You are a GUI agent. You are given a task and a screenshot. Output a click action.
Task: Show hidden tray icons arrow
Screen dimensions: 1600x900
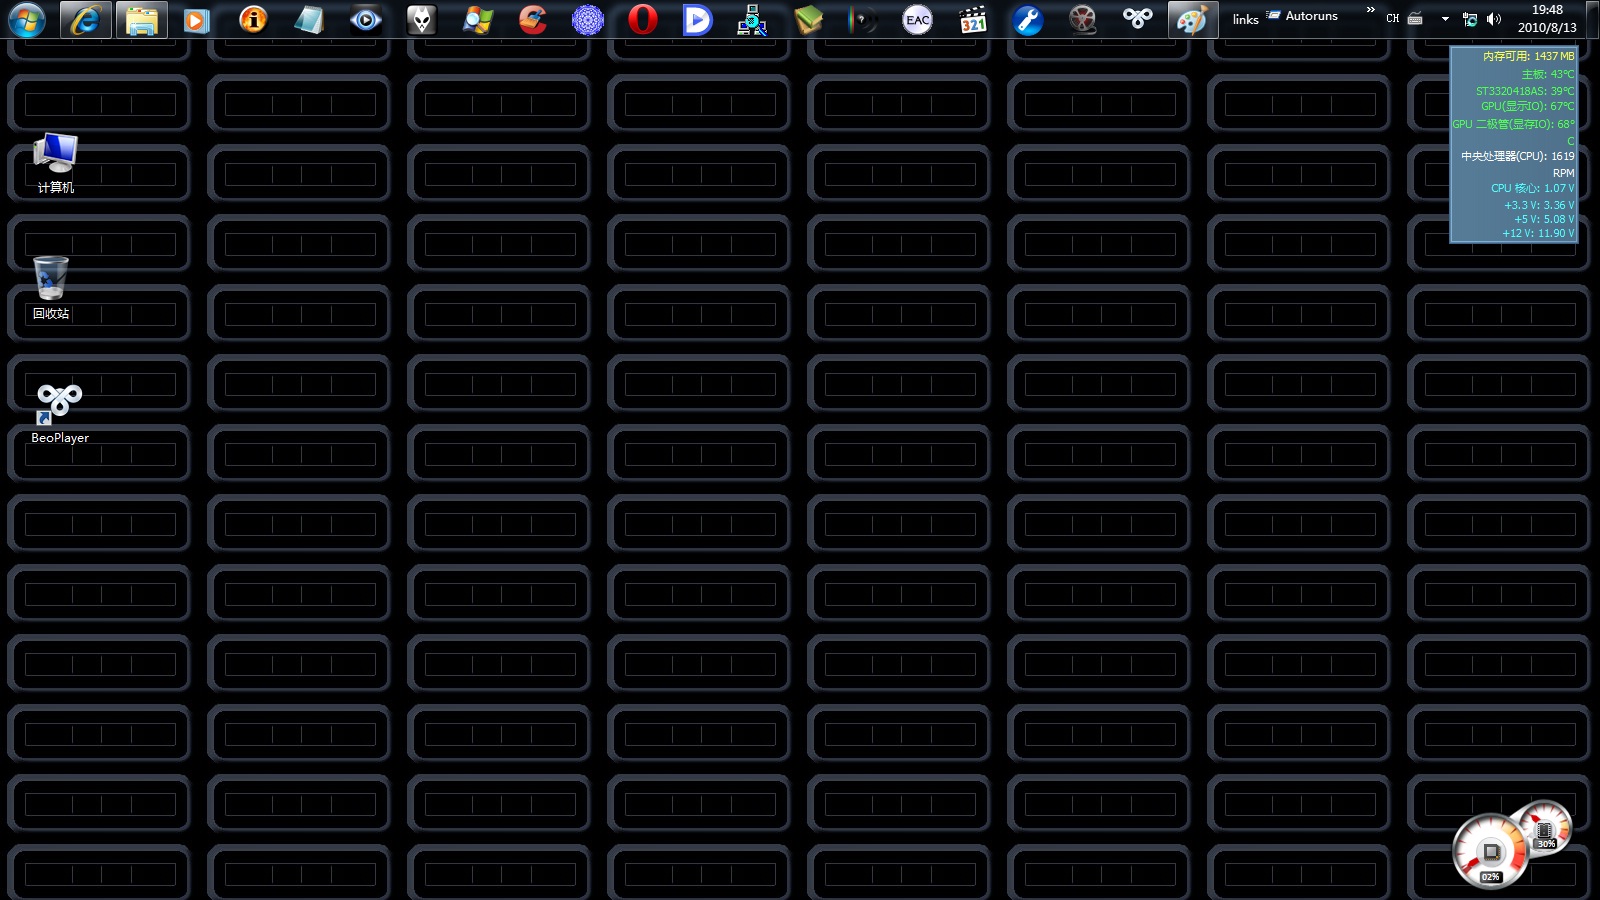pyautogui.click(x=1445, y=19)
